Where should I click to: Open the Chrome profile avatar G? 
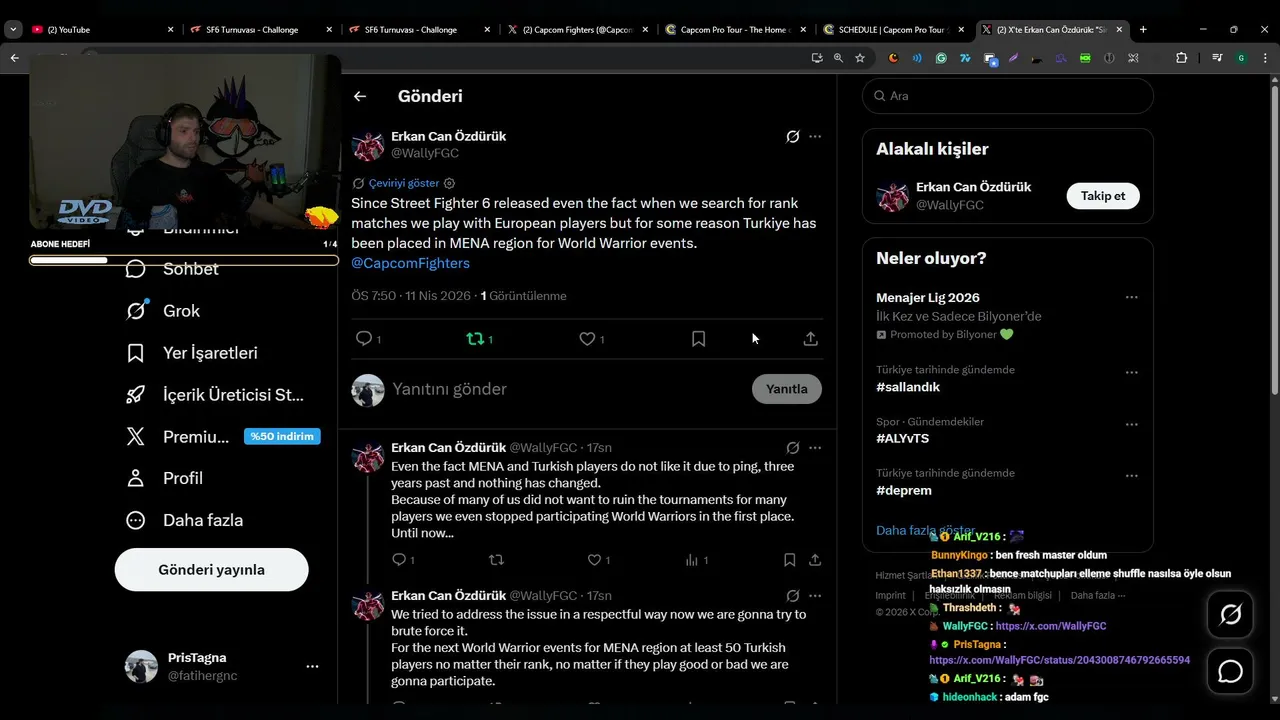[1241, 58]
